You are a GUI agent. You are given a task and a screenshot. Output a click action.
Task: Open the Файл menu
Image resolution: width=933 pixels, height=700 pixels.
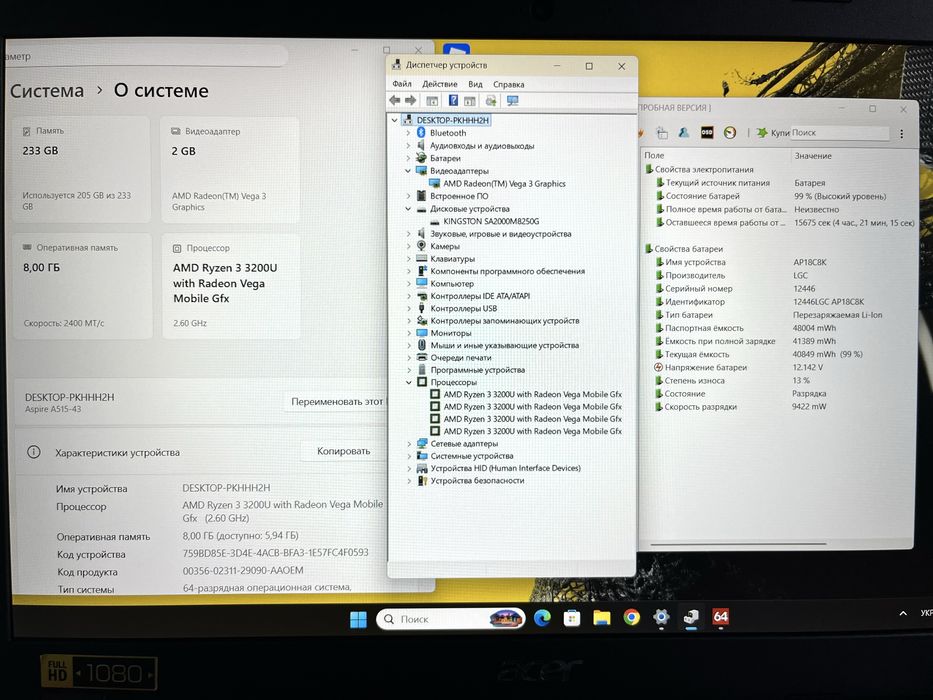click(402, 84)
